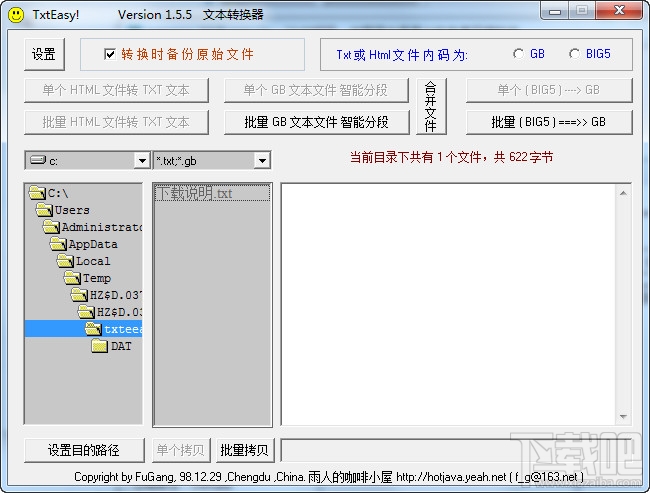Select the AppData folder in tree
Viewport: 650px width, 493px height.
93,244
